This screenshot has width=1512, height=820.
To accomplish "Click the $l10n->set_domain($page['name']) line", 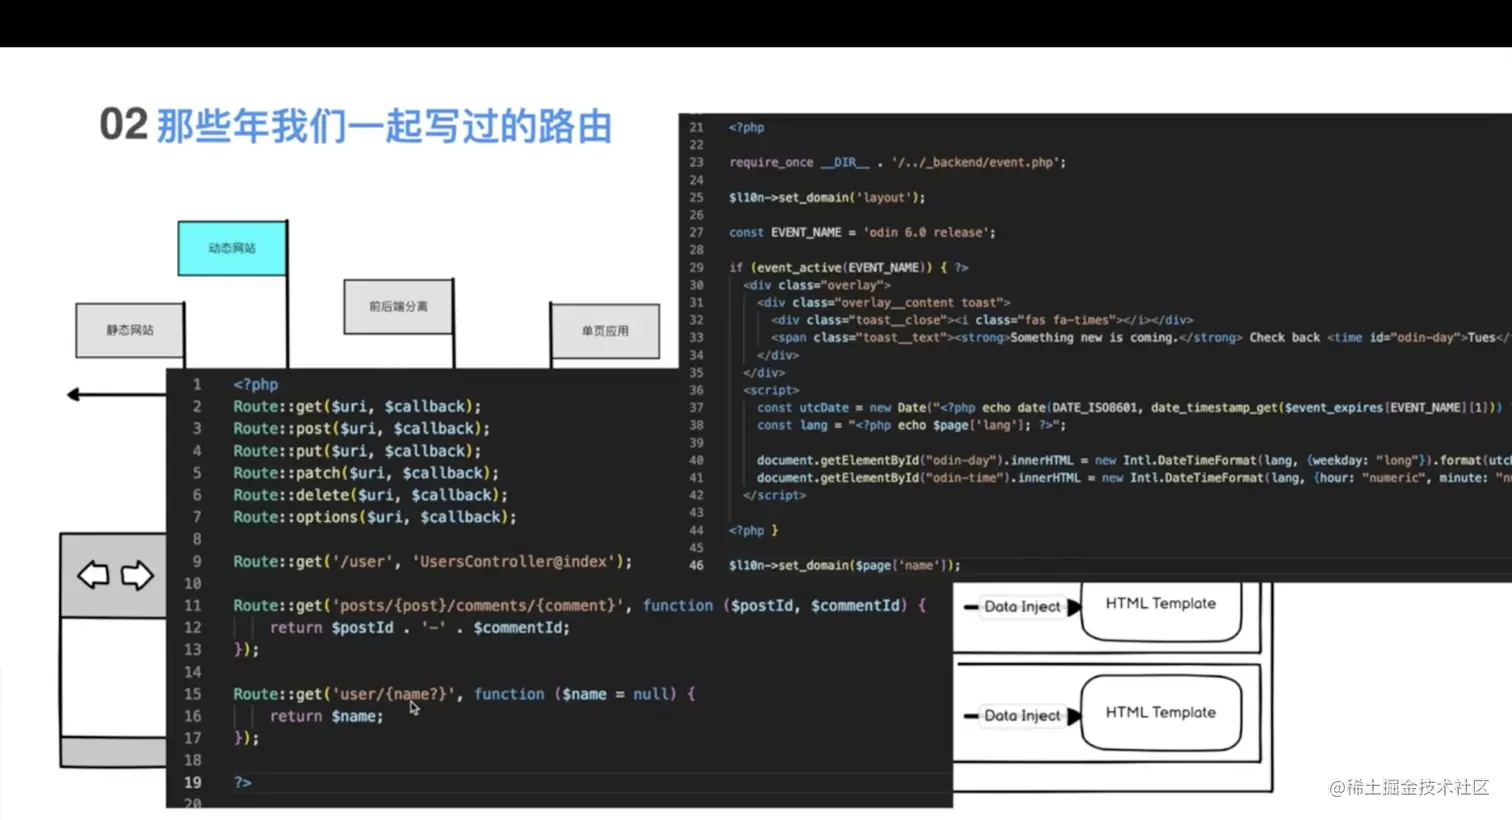I will [x=844, y=565].
